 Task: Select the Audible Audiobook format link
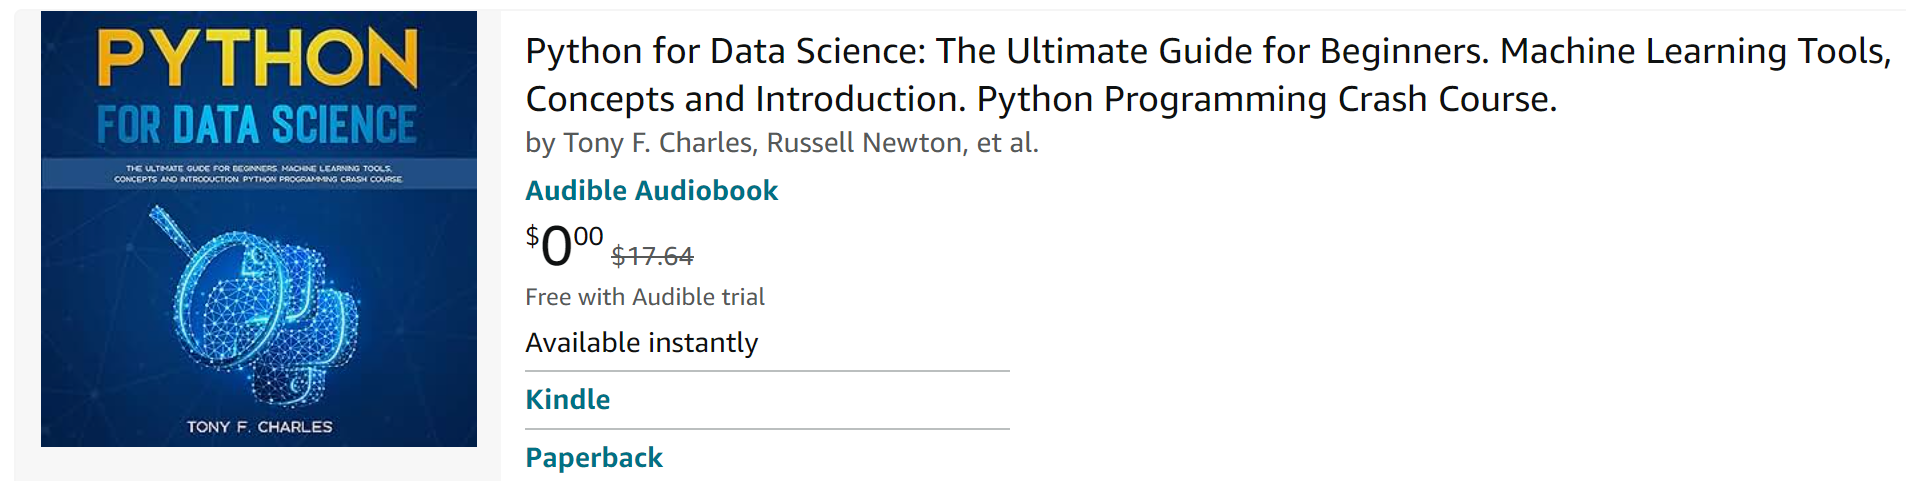coord(651,190)
